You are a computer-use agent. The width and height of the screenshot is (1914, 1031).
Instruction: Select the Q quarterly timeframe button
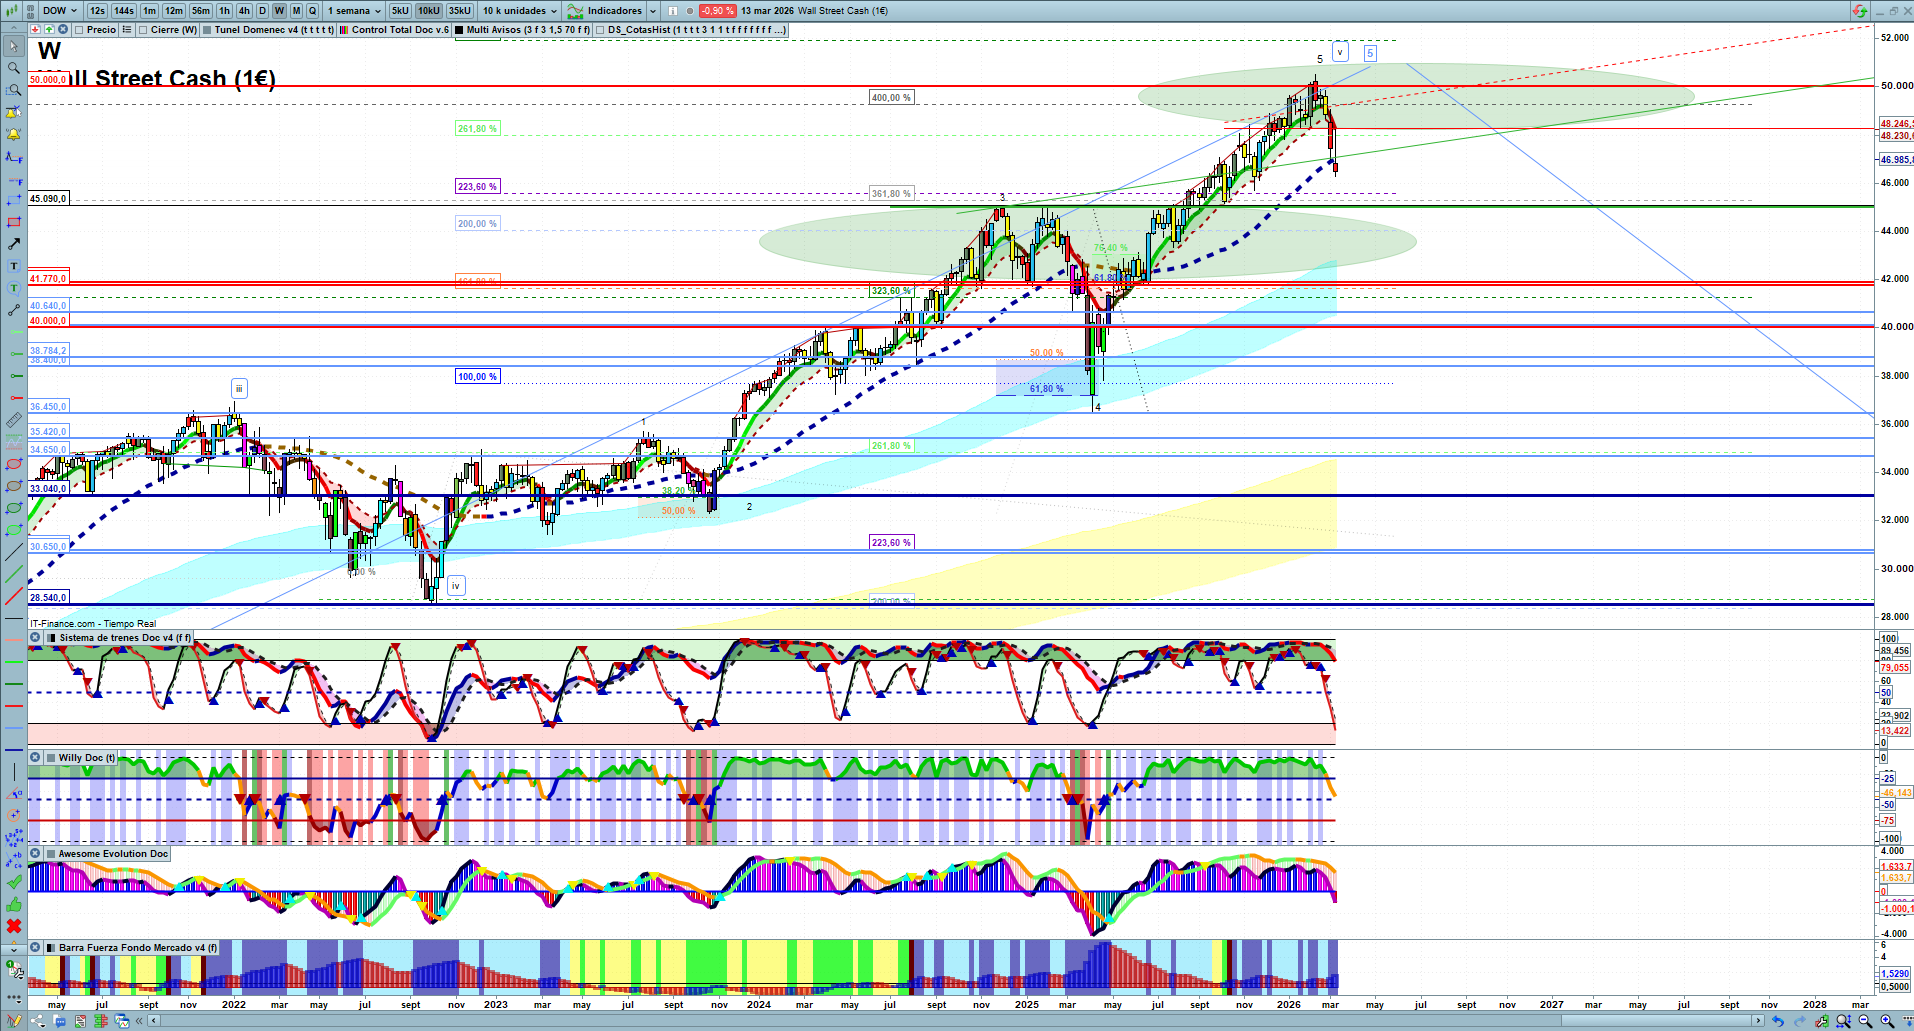coord(312,11)
